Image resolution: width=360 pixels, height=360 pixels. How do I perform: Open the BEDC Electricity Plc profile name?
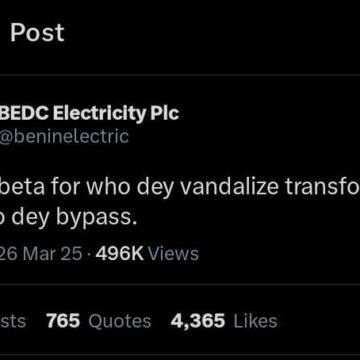[89, 114]
